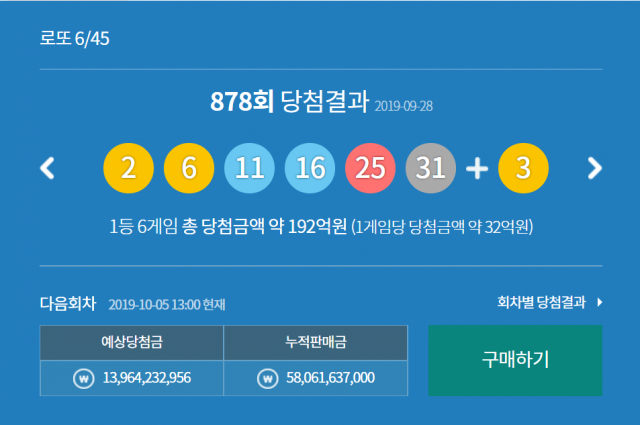Click the gray ball numbered 31

pos(431,168)
